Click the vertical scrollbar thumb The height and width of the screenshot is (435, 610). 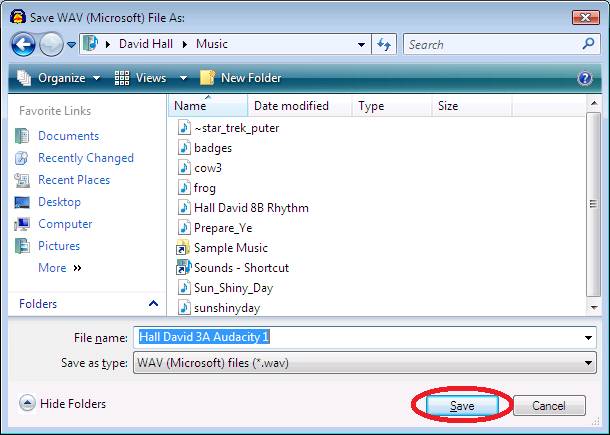(594, 204)
